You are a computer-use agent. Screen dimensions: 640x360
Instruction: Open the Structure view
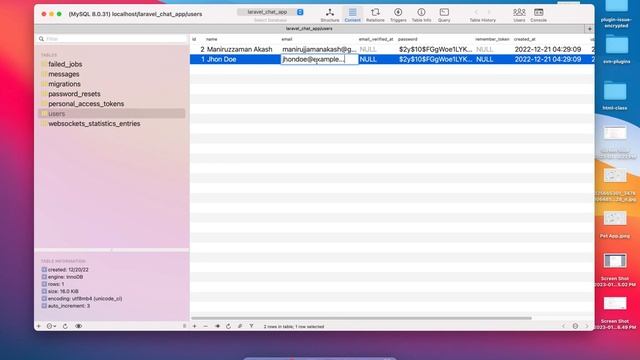(x=330, y=15)
